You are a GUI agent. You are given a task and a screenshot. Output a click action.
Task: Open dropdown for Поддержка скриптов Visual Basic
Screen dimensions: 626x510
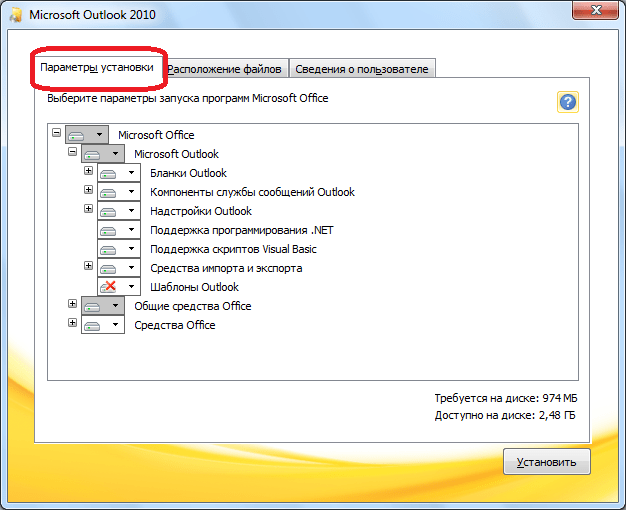click(119, 249)
